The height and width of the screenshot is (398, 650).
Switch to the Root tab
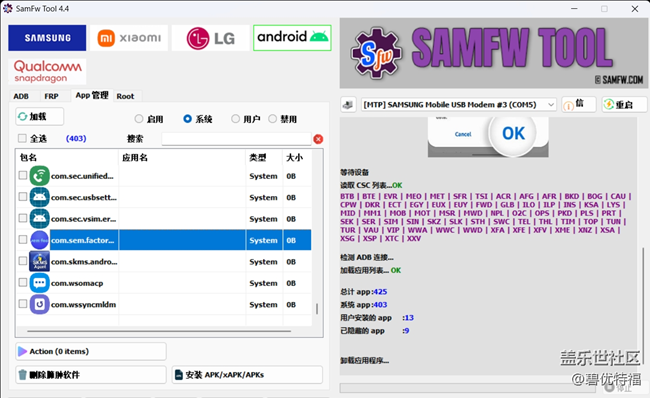(125, 96)
